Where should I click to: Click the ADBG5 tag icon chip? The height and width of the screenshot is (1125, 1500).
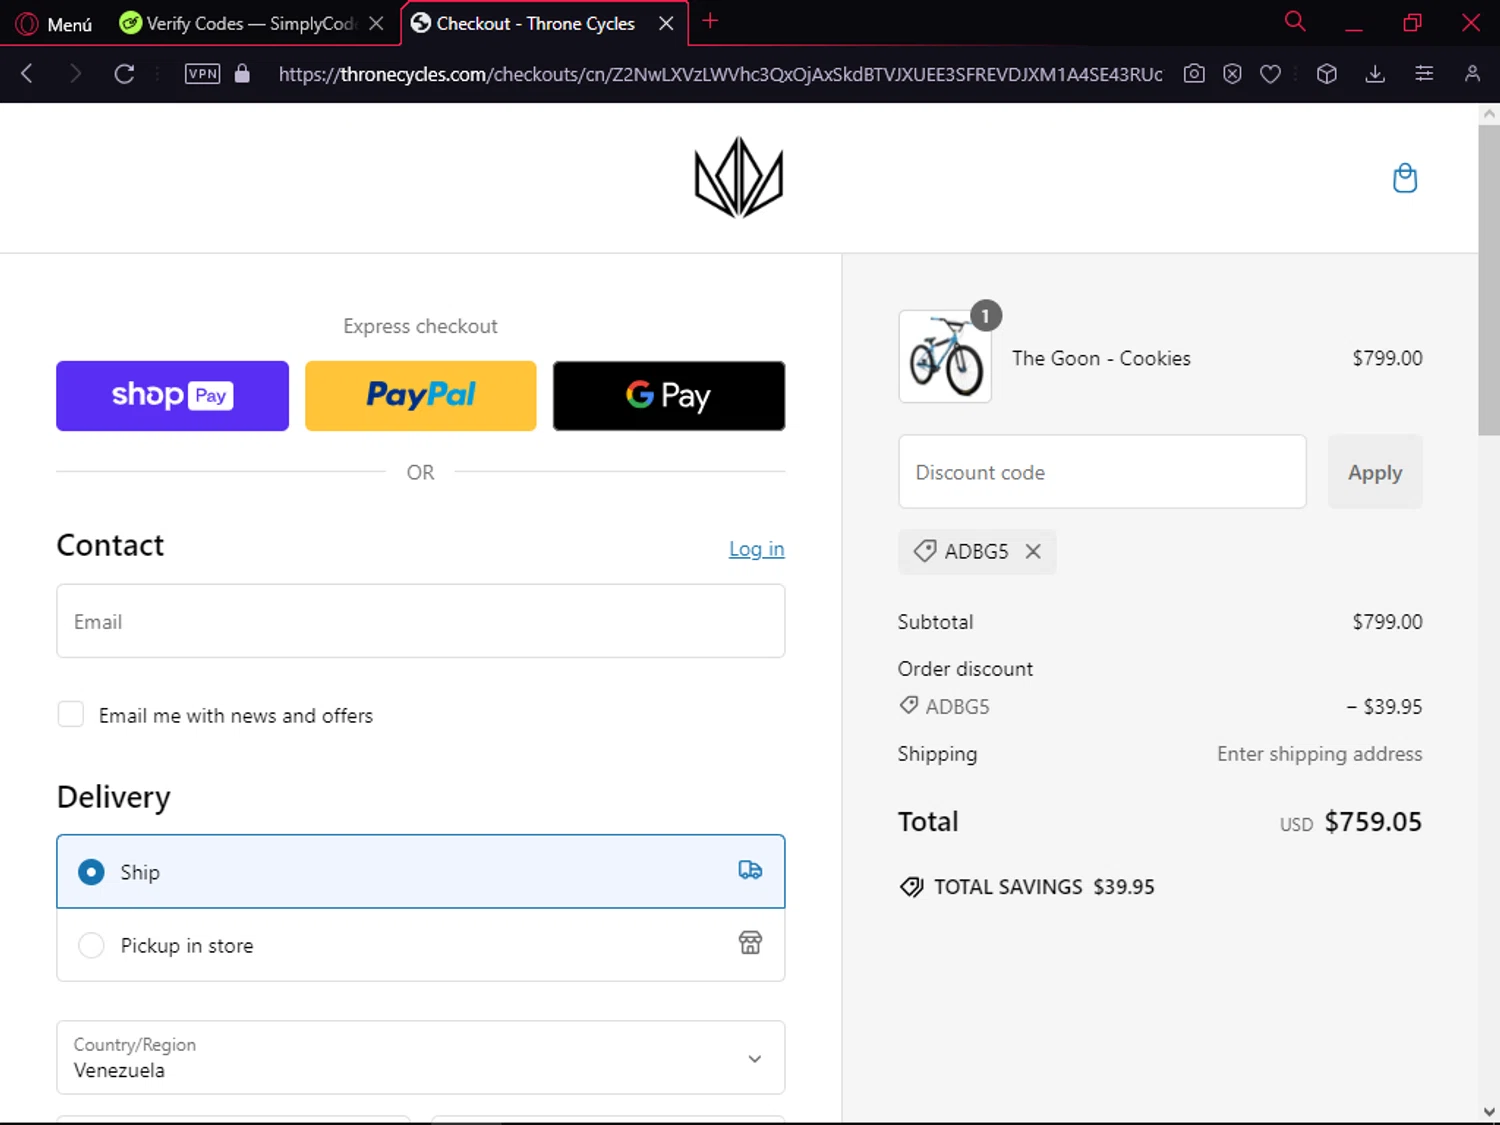pos(925,551)
